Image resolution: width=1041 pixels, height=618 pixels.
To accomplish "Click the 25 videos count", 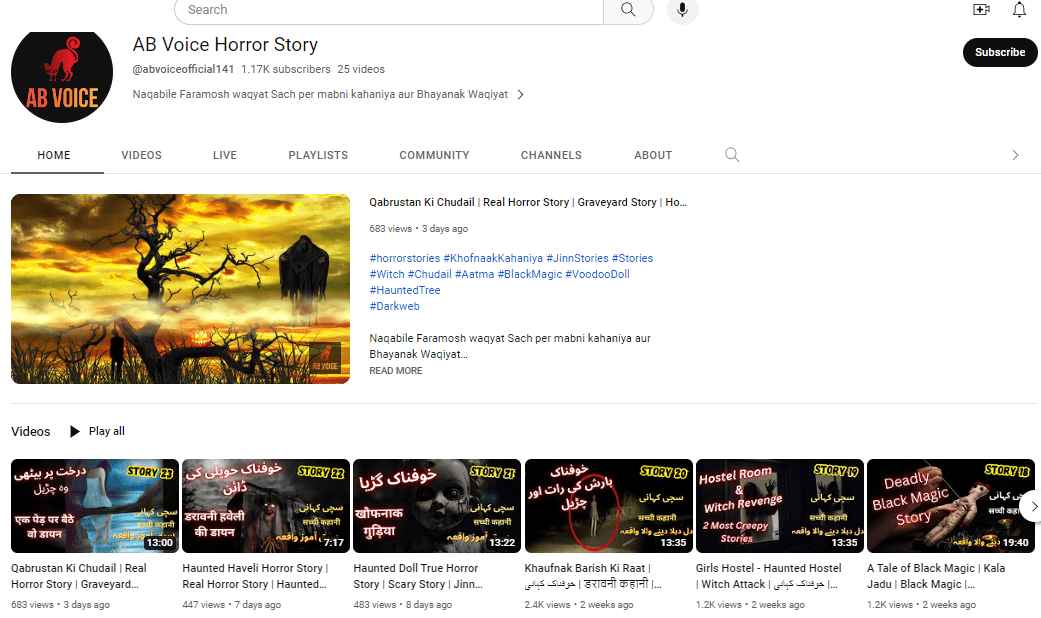I will pyautogui.click(x=361, y=69).
